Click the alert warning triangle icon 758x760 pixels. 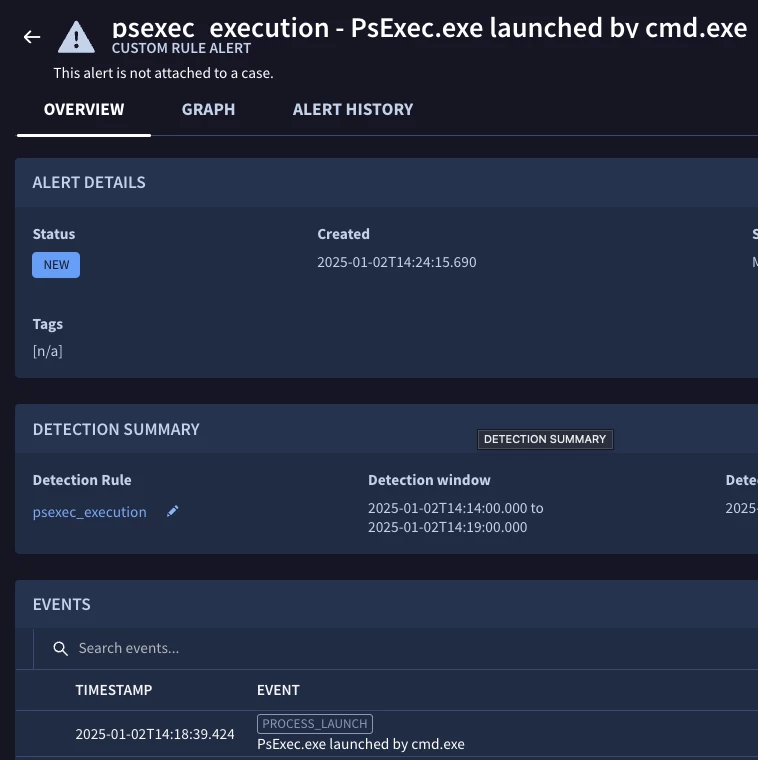tap(76, 37)
